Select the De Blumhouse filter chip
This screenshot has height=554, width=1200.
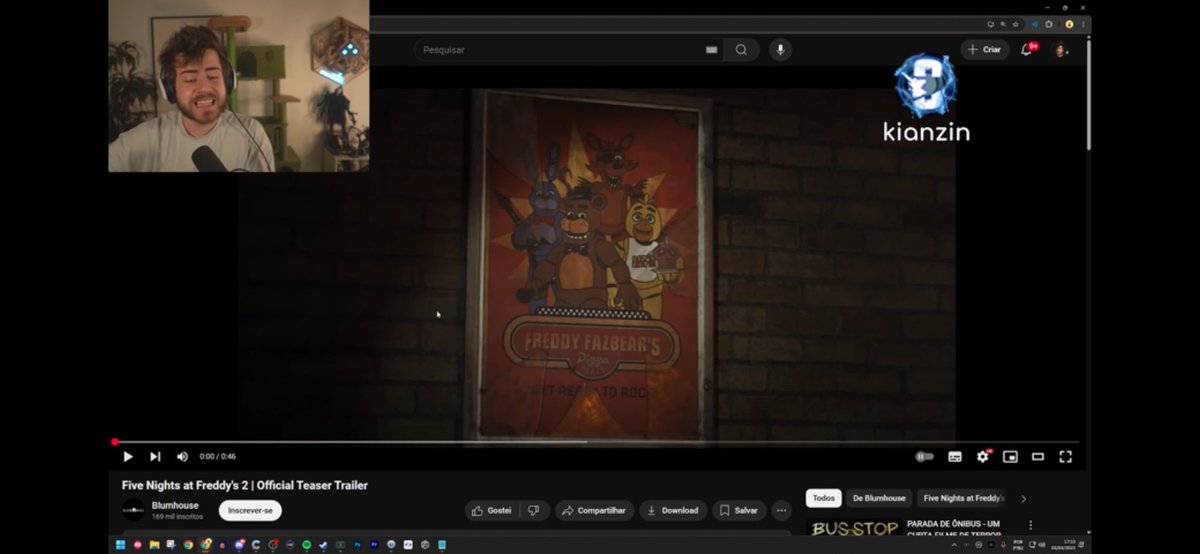[x=879, y=498]
